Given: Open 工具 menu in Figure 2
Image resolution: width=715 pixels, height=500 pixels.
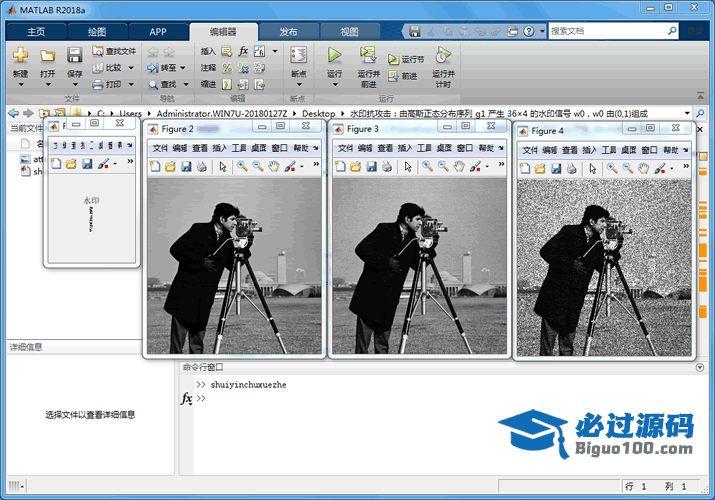Looking at the screenshot, I should tap(238, 148).
